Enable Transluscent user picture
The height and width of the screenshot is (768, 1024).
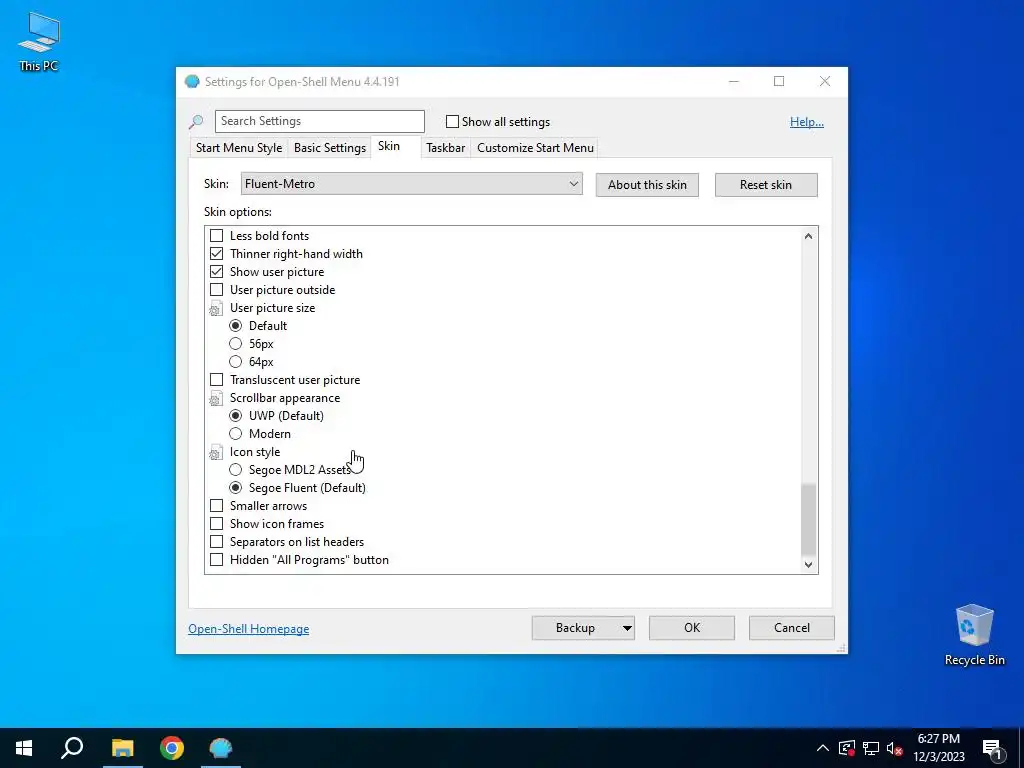[x=216, y=379]
